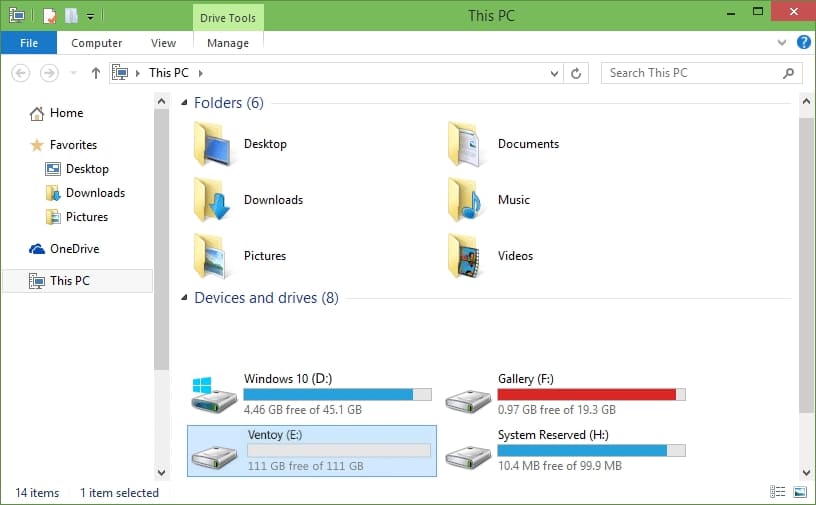Click the Properties icon in Quick Access Toolbar
This screenshot has width=816, height=505.
click(x=49, y=16)
